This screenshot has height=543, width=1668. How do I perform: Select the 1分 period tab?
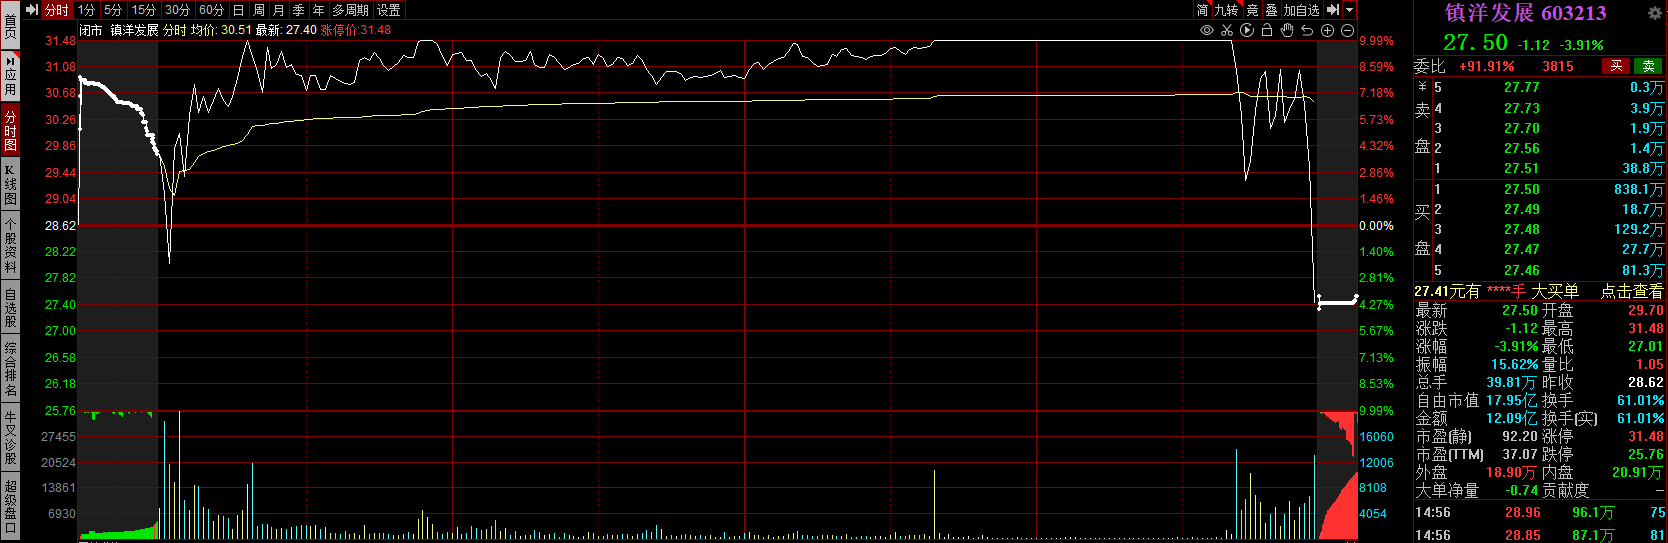point(86,10)
